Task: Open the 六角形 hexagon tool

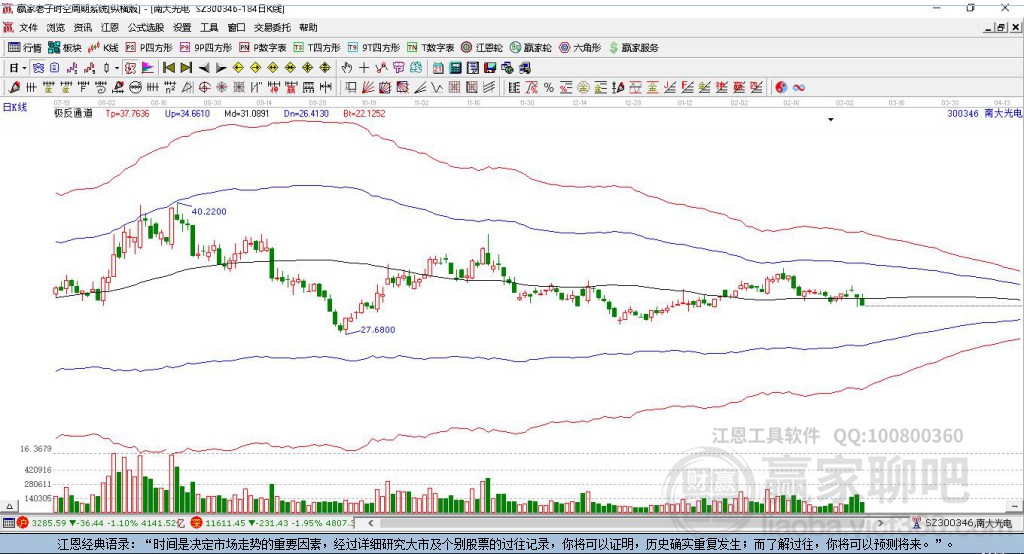Action: click(580, 48)
